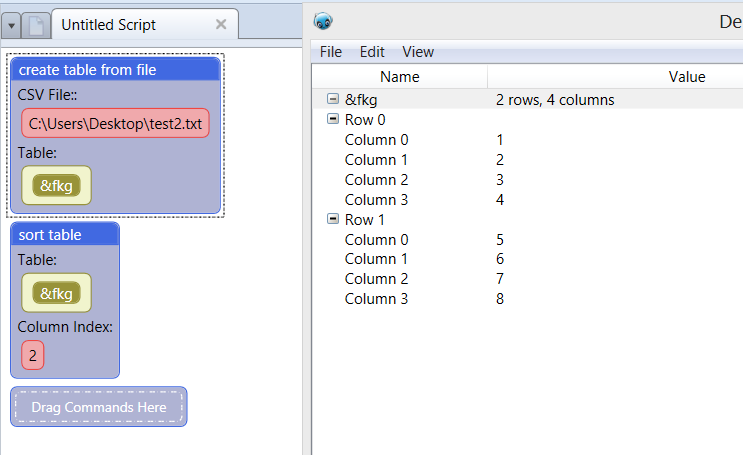Collapse the Row 0 node
The width and height of the screenshot is (743, 455).
[x=333, y=118]
